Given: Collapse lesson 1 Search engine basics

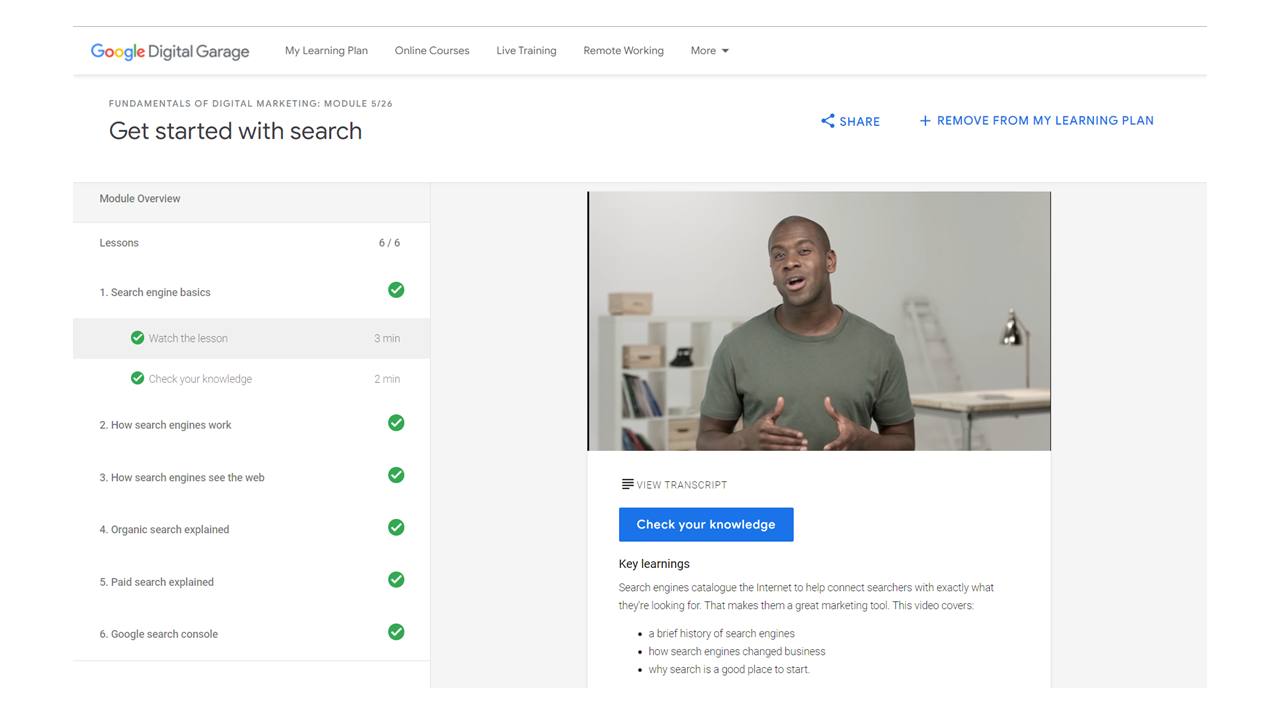Looking at the screenshot, I should point(252,292).
